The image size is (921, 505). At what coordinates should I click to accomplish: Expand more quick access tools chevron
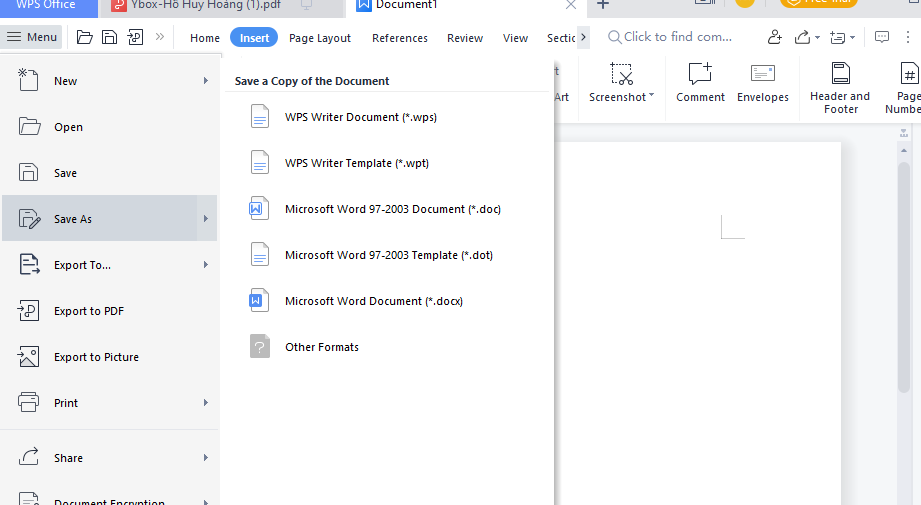click(160, 37)
